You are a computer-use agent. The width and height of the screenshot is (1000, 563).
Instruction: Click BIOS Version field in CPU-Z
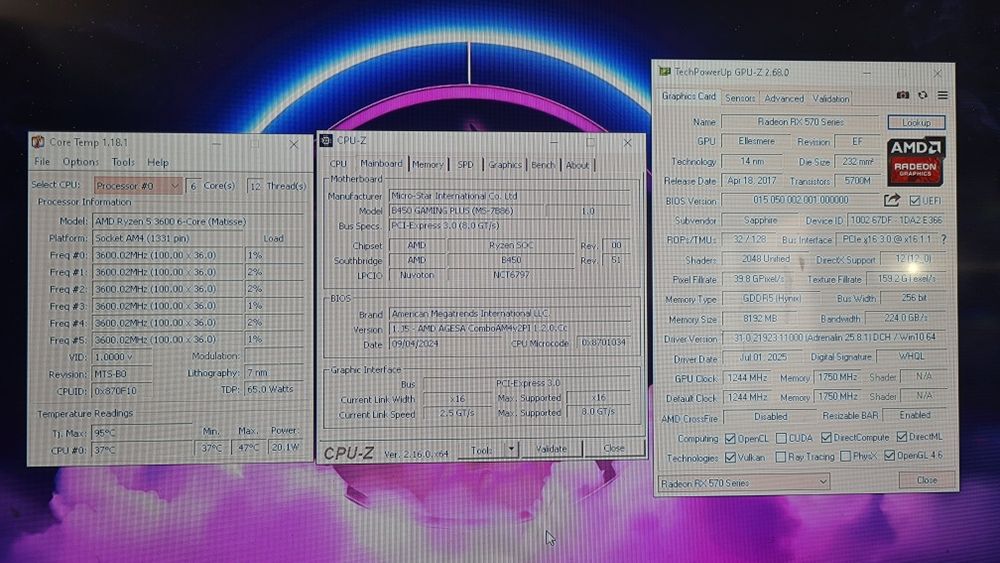tap(510, 328)
